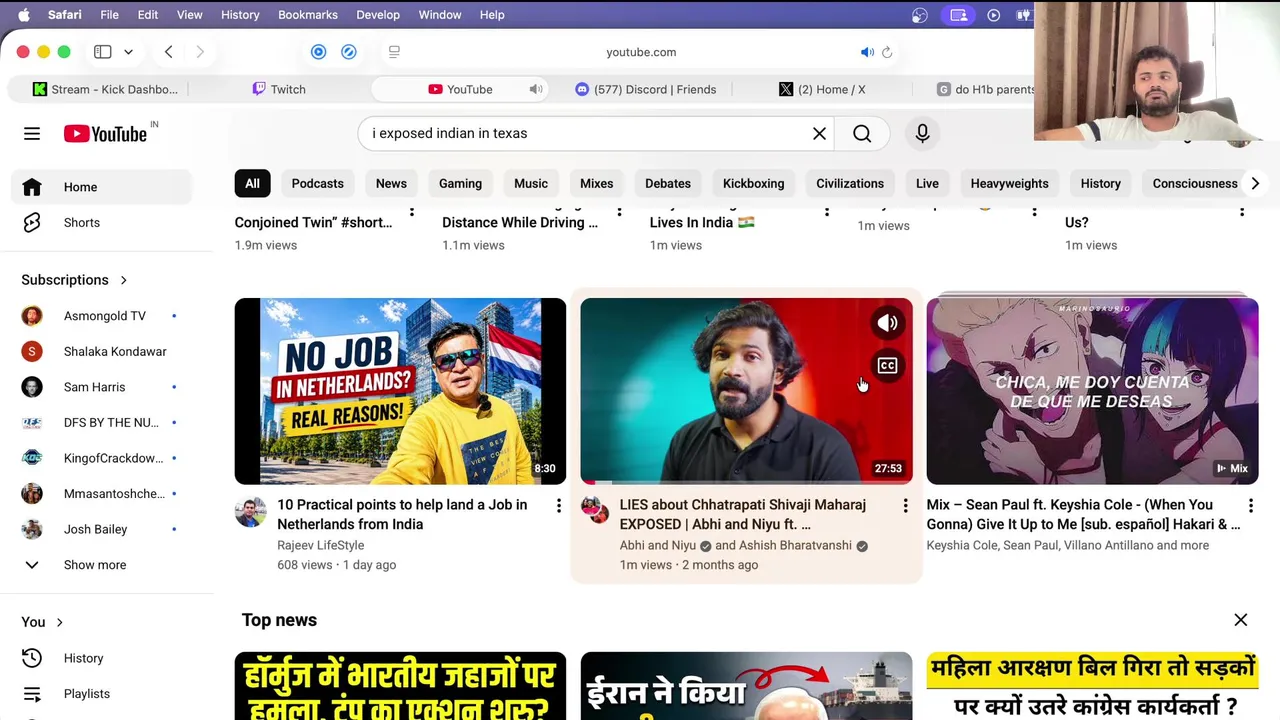This screenshot has height=720, width=1280.
Task: Dismiss the Top news section
Action: click(x=1241, y=620)
